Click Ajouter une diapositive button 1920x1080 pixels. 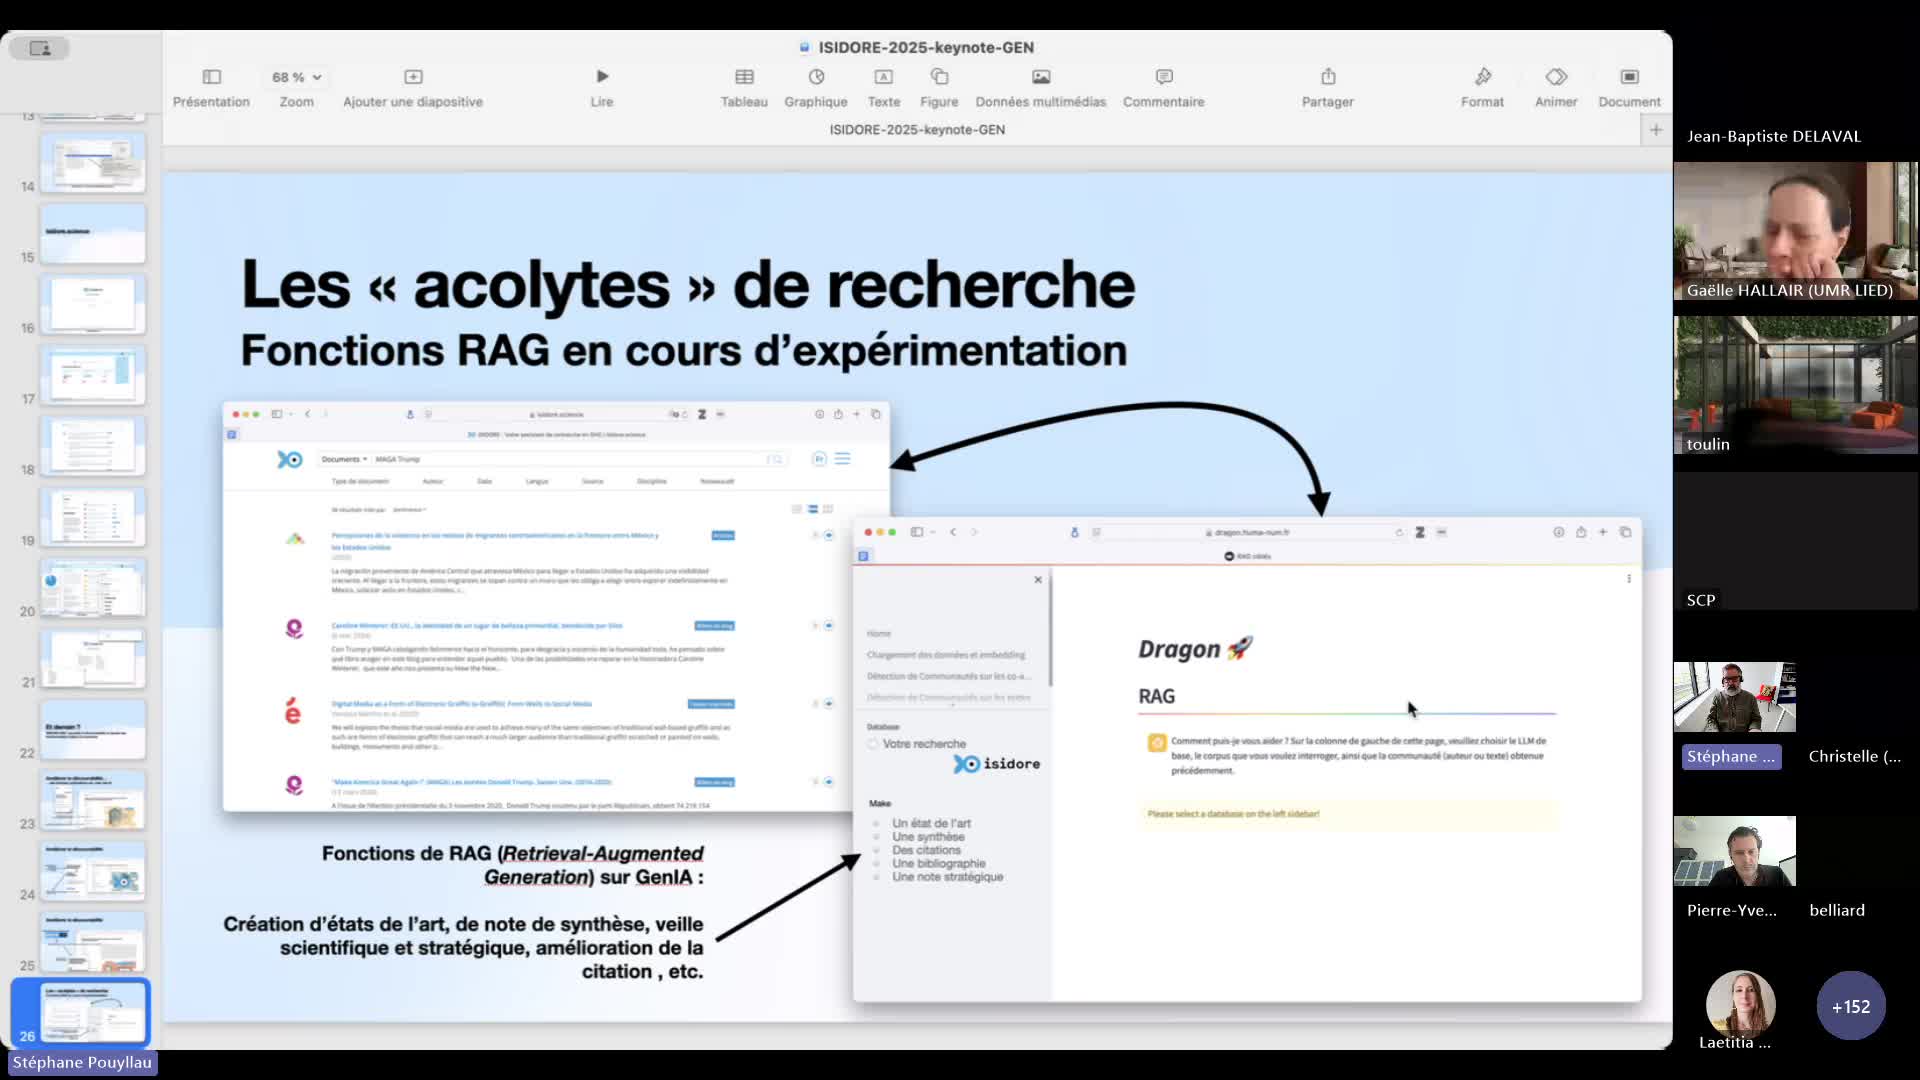point(413,88)
